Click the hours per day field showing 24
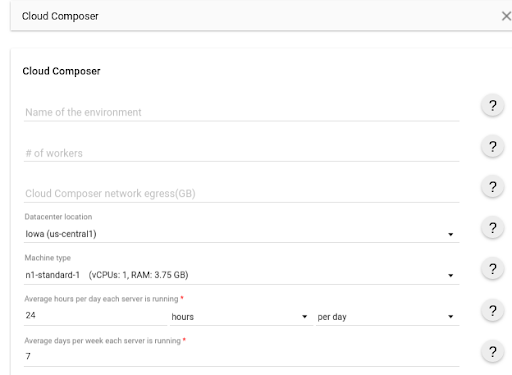The height and width of the screenshot is (375, 512). pyautogui.click(x=95, y=316)
